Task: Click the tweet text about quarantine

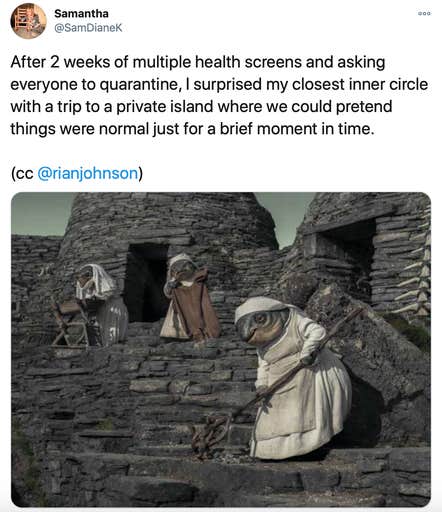Action: click(219, 95)
